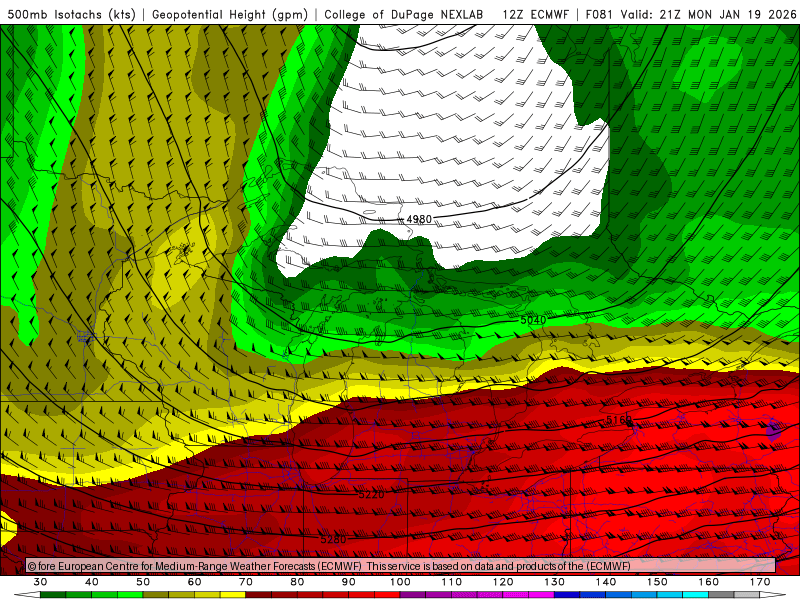Viewport: 800px width, 600px height.
Task: Click the white arrow at color bar's left end
Action: click(x=27, y=596)
